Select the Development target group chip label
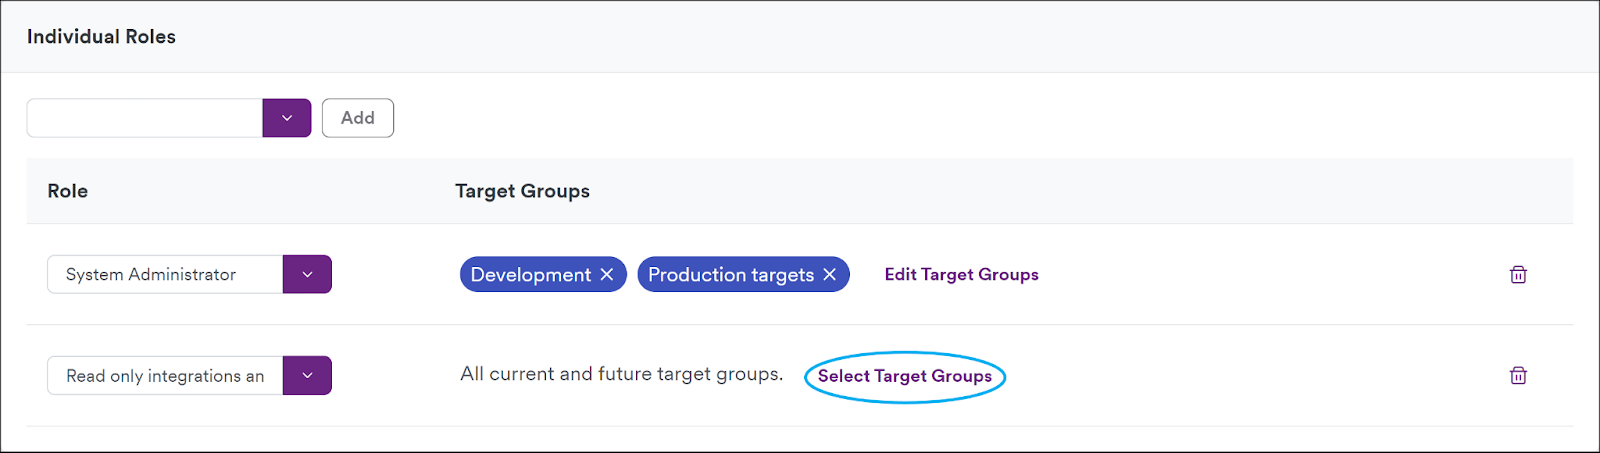 point(531,274)
